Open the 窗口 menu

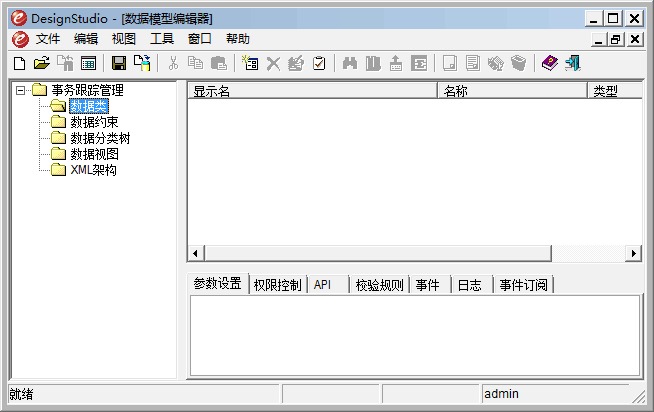pos(200,39)
